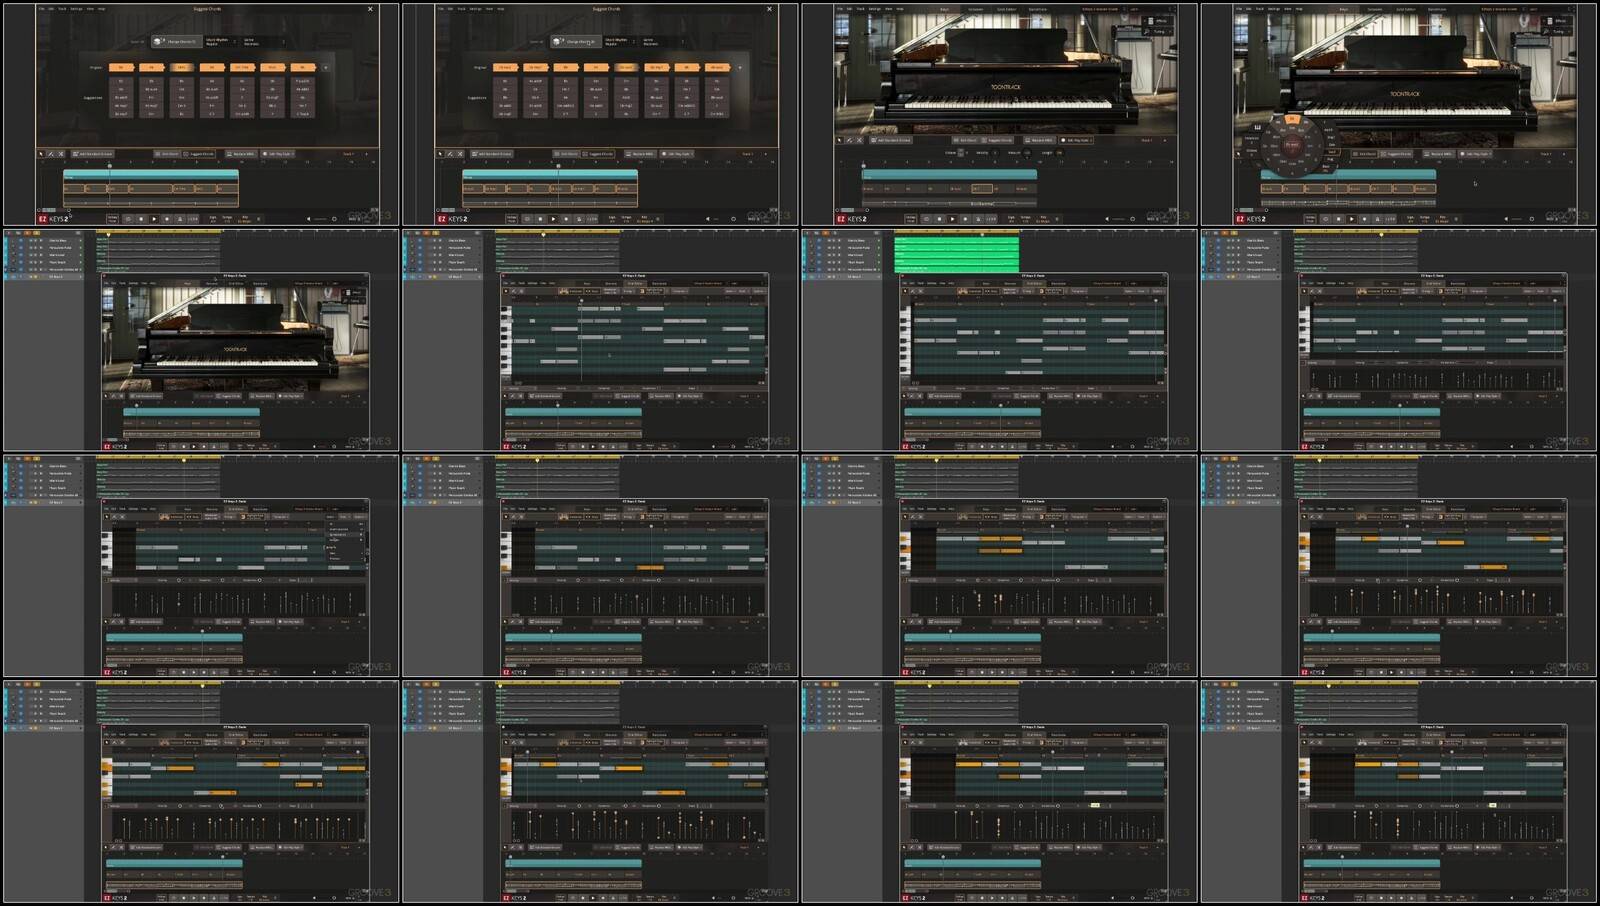This screenshot has height=906, width=1600.
Task: Click Suggest Chords button in seven-chord frame
Action: [x=198, y=154]
